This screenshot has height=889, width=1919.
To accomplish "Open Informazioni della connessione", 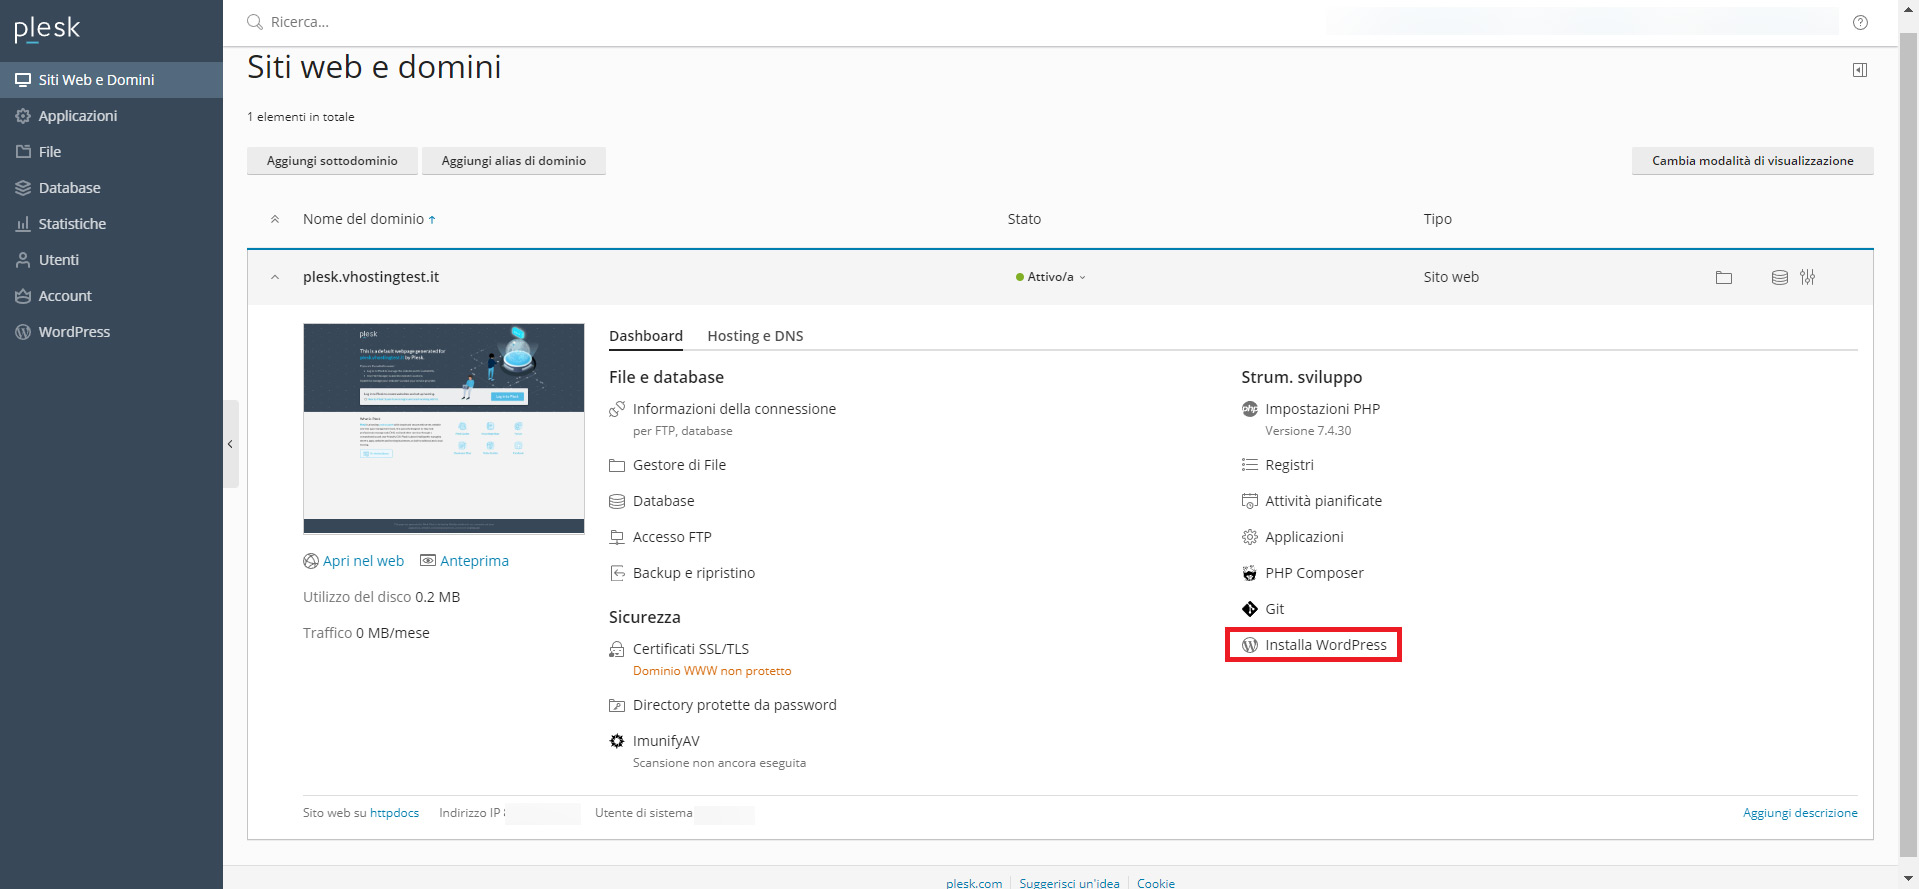I will pos(734,409).
